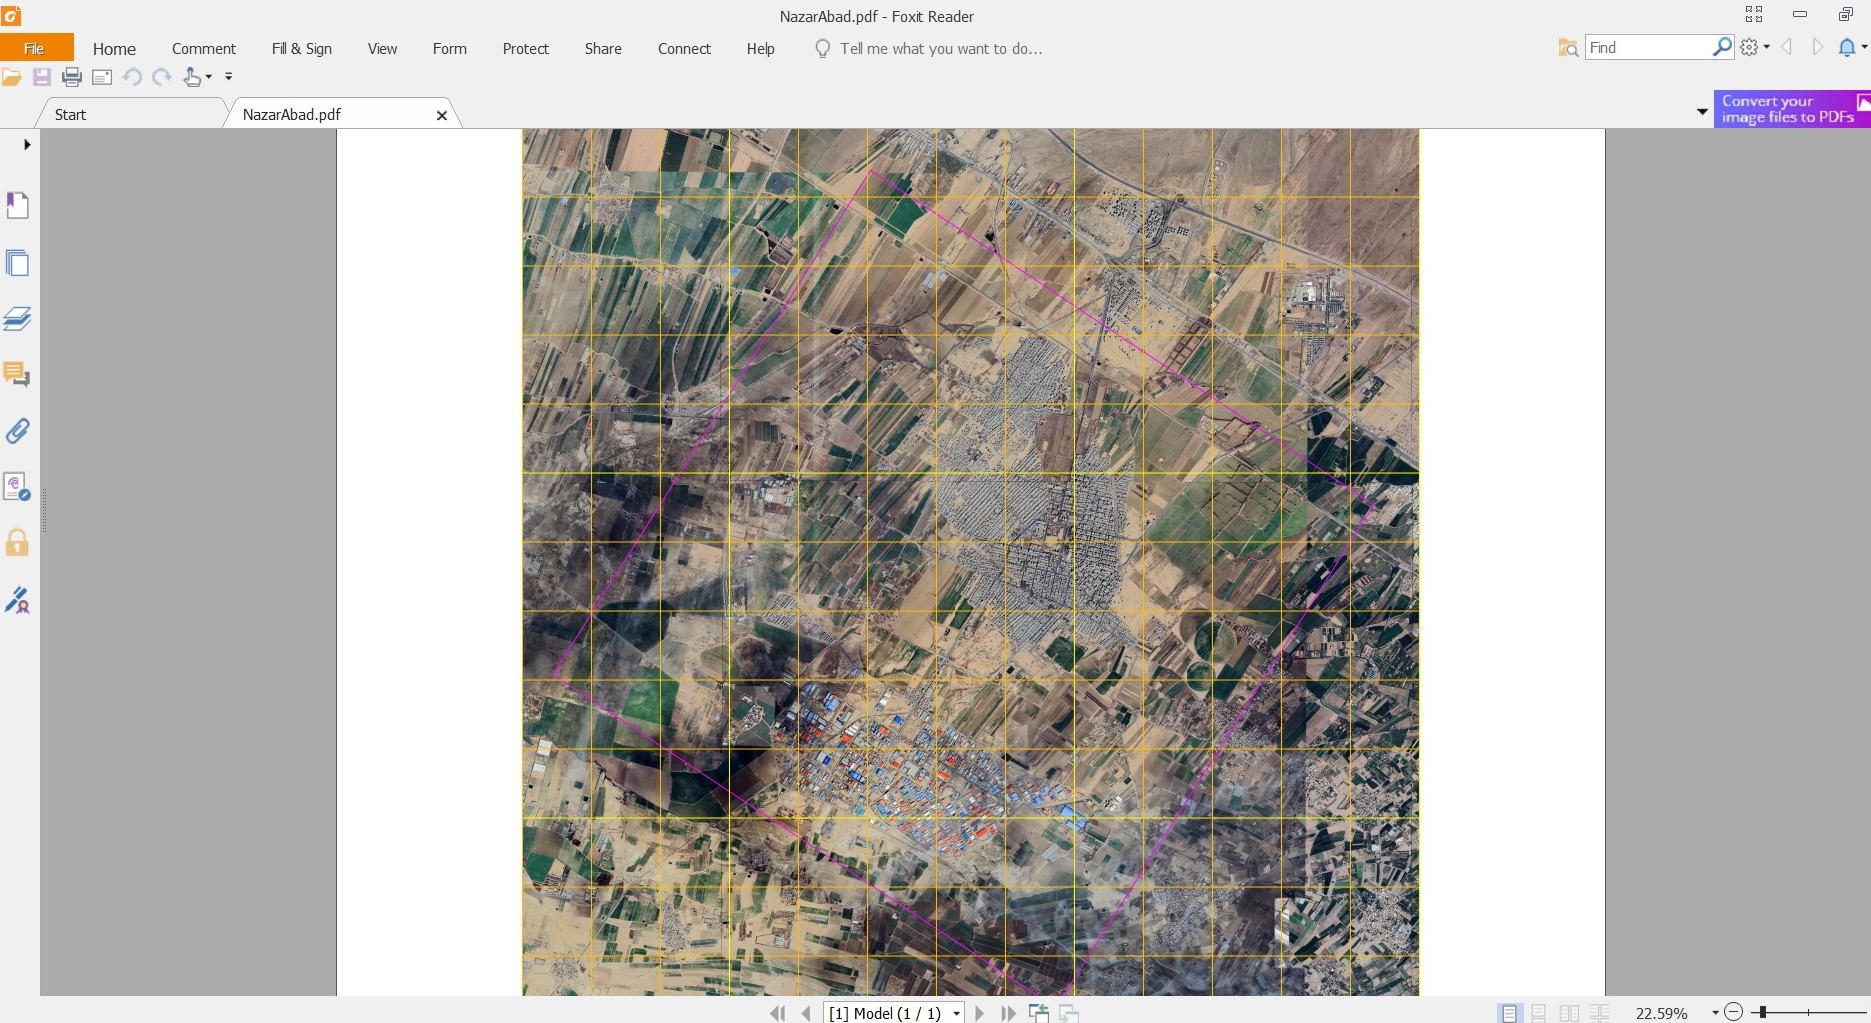The height and width of the screenshot is (1023, 1871).
Task: Show the Comments panel in the sidebar
Action: coord(17,375)
